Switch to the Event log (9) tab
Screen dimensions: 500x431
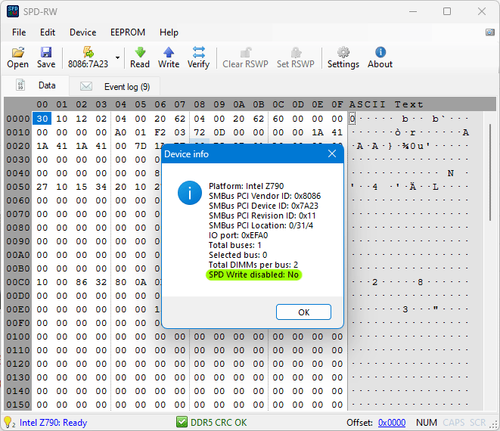[x=115, y=87]
